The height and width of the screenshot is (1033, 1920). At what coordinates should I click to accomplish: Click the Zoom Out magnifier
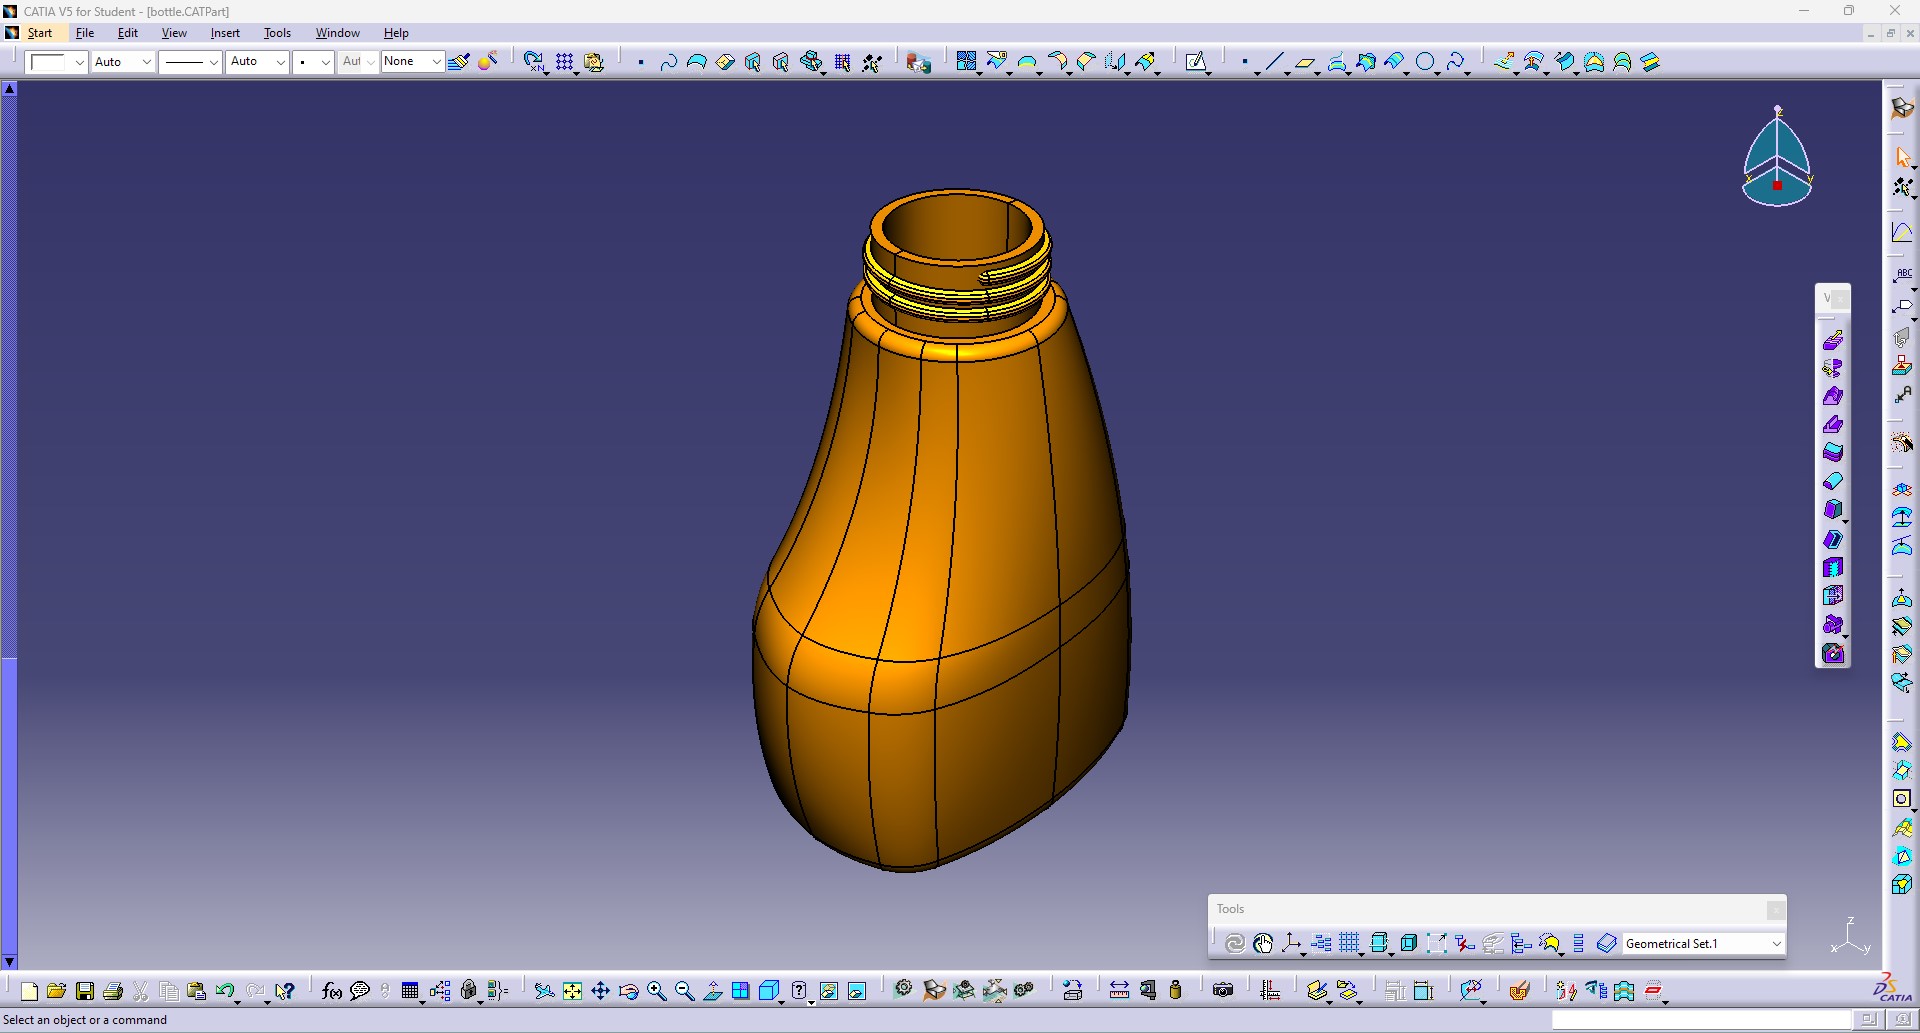click(x=684, y=991)
